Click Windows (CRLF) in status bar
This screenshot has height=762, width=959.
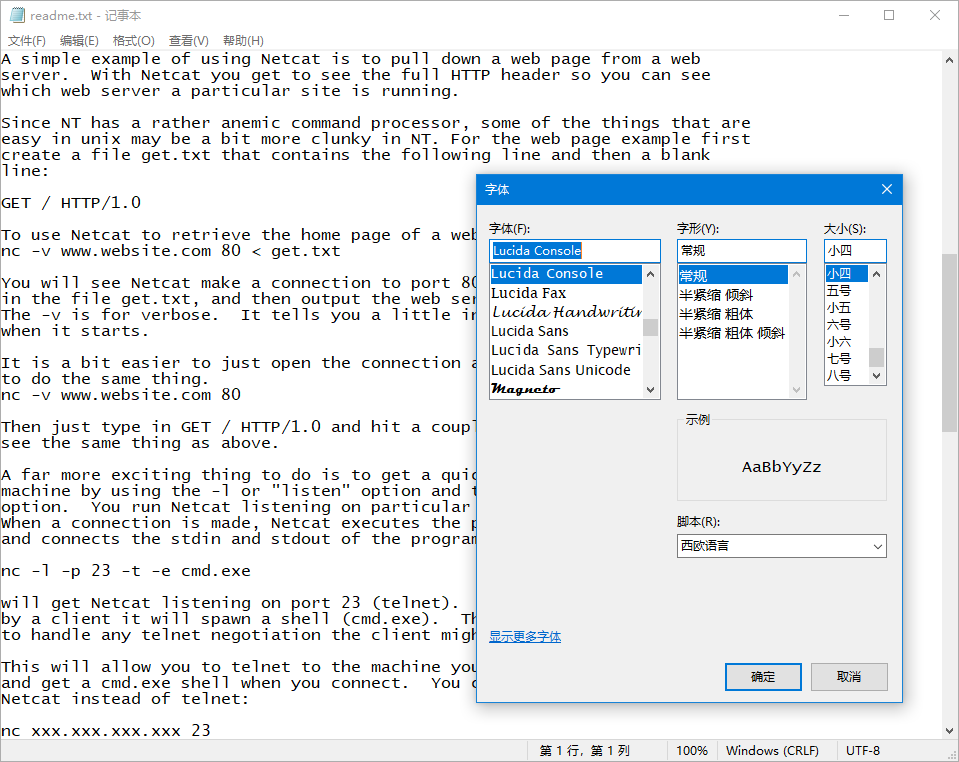pos(772,750)
